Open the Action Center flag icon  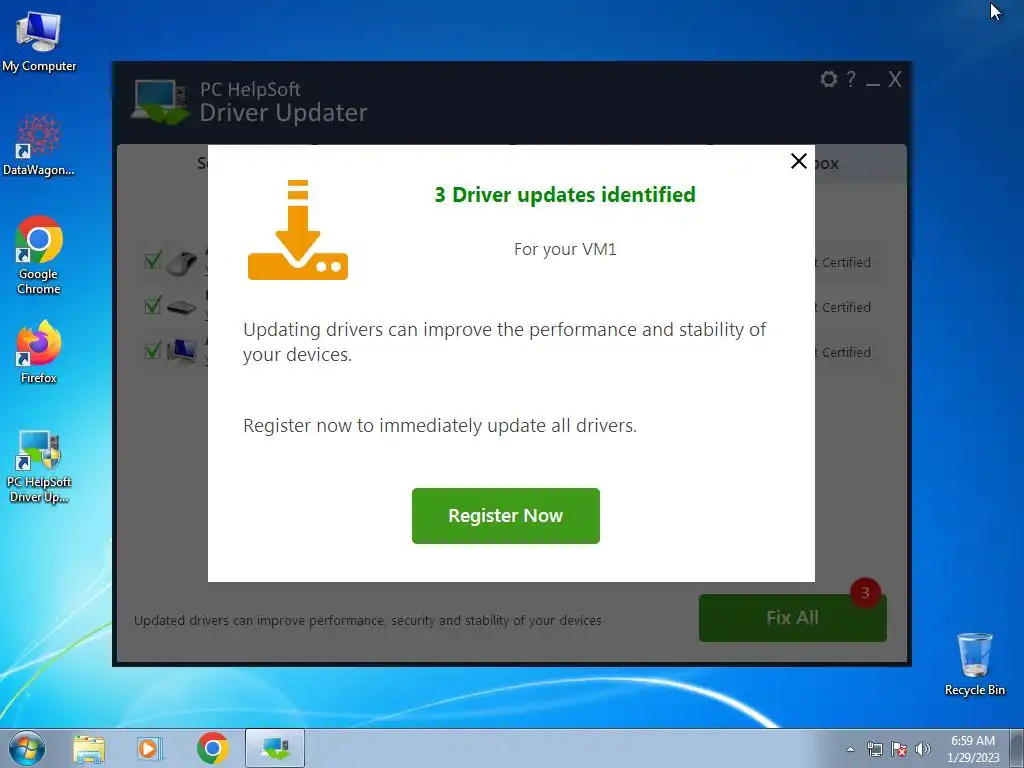899,749
